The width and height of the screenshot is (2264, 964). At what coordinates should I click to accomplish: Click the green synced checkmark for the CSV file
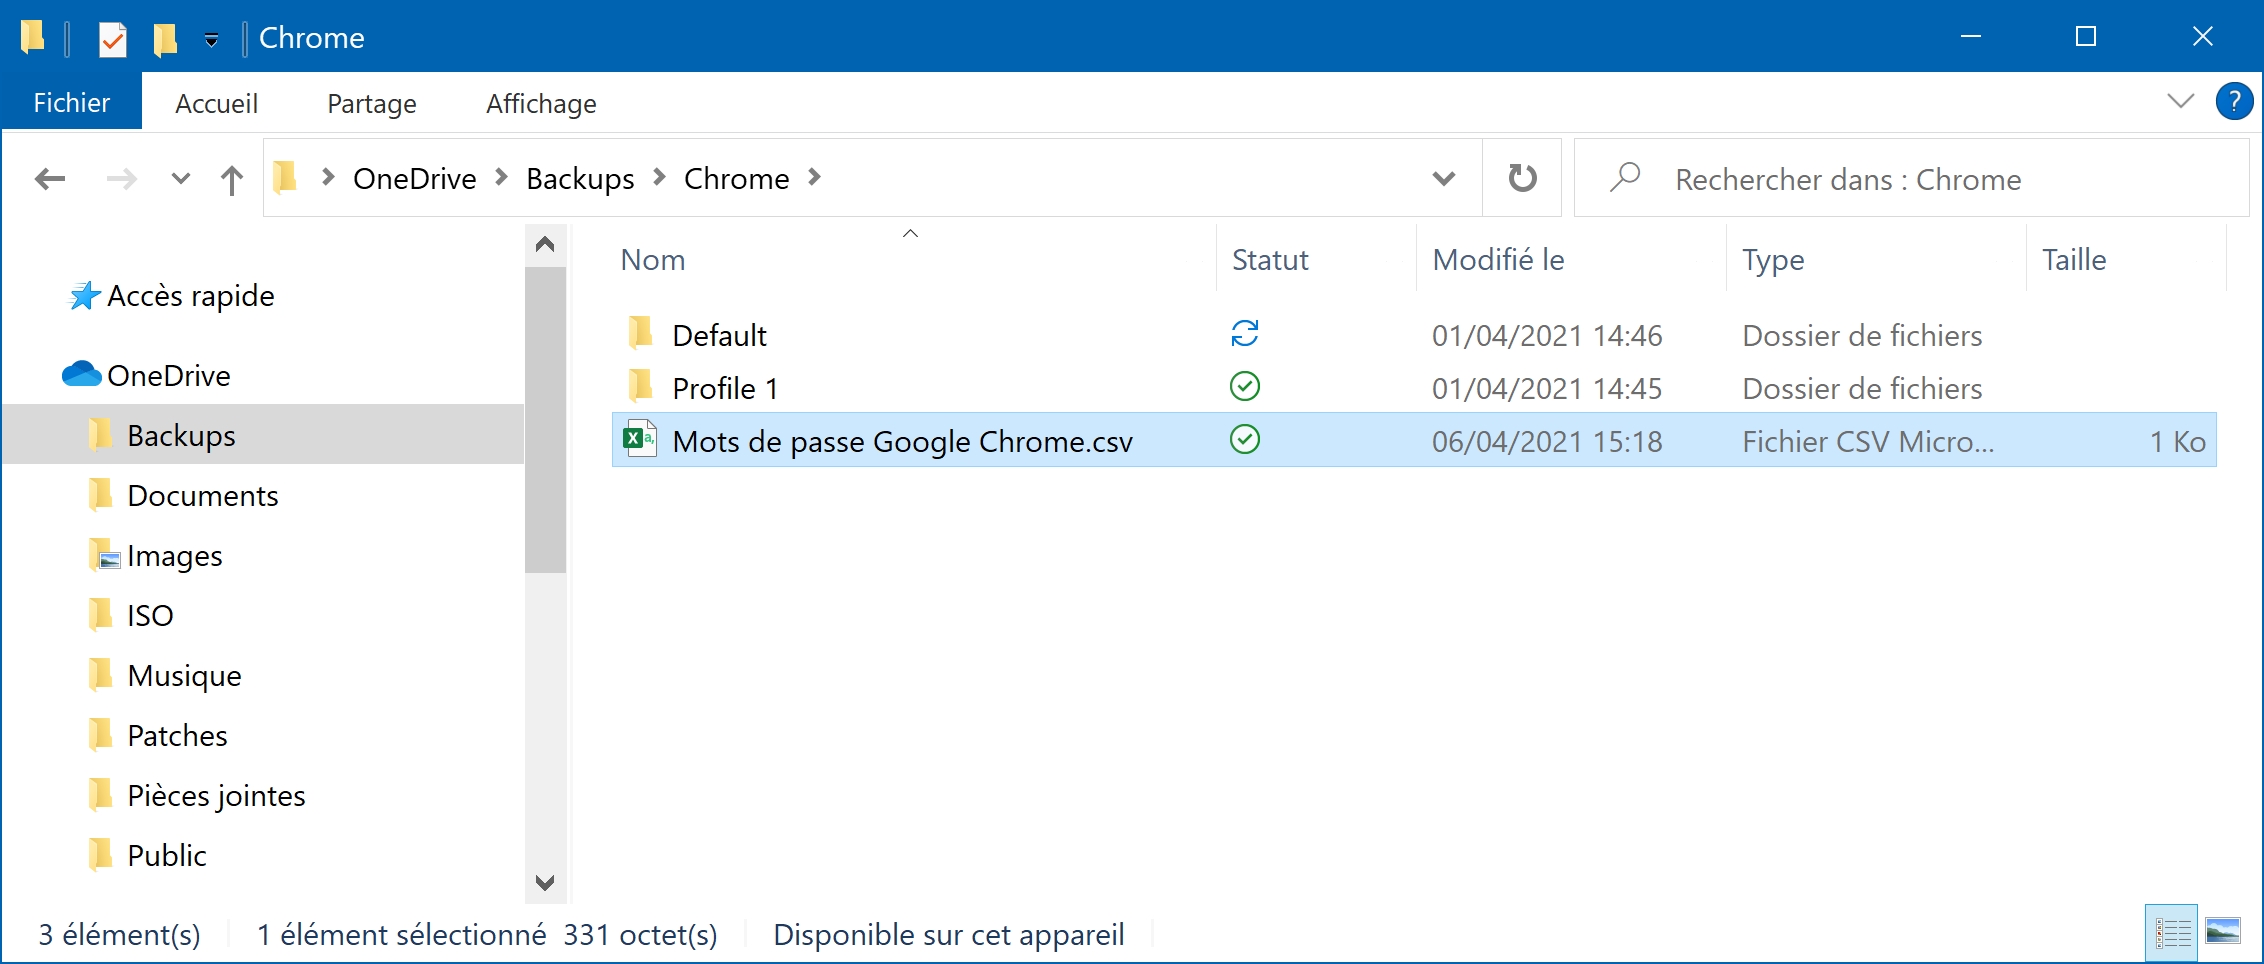coord(1244,439)
